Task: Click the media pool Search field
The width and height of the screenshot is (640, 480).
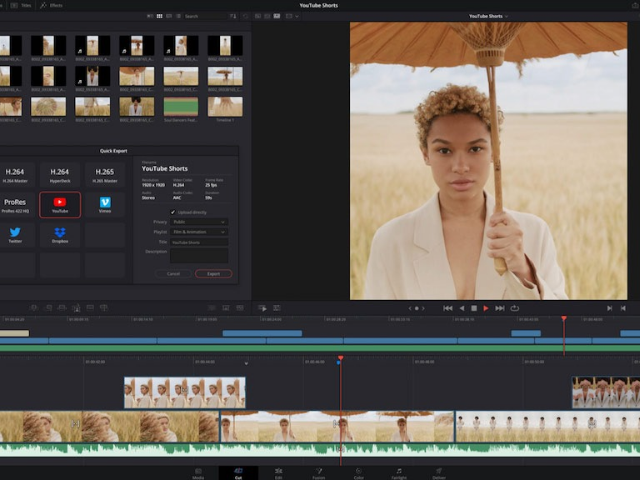Action: coord(204,16)
